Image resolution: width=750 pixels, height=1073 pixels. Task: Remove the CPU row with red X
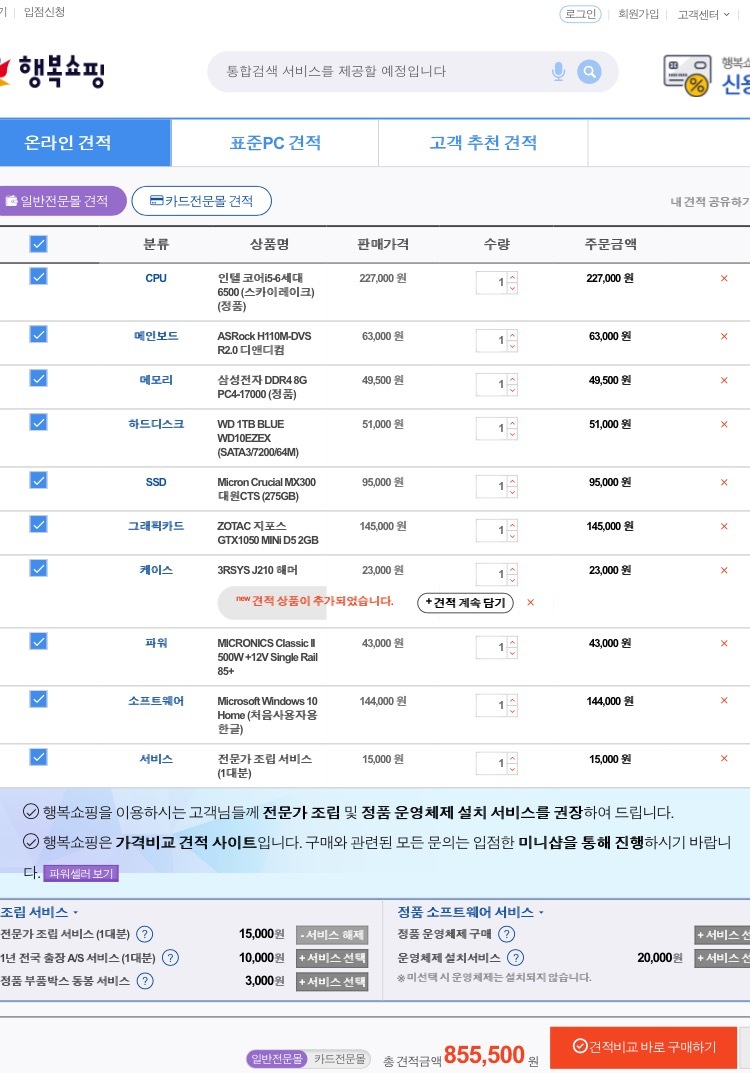click(x=724, y=279)
